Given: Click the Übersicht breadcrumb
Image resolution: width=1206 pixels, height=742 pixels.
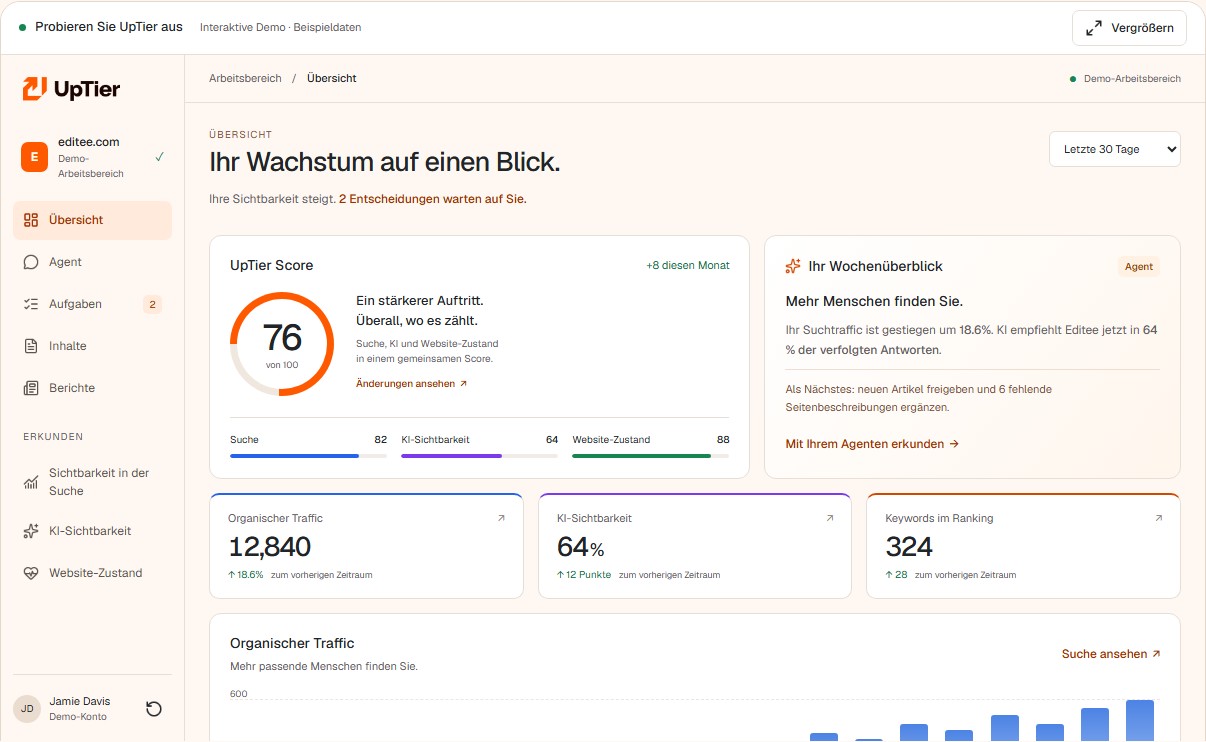Looking at the screenshot, I should pos(332,78).
